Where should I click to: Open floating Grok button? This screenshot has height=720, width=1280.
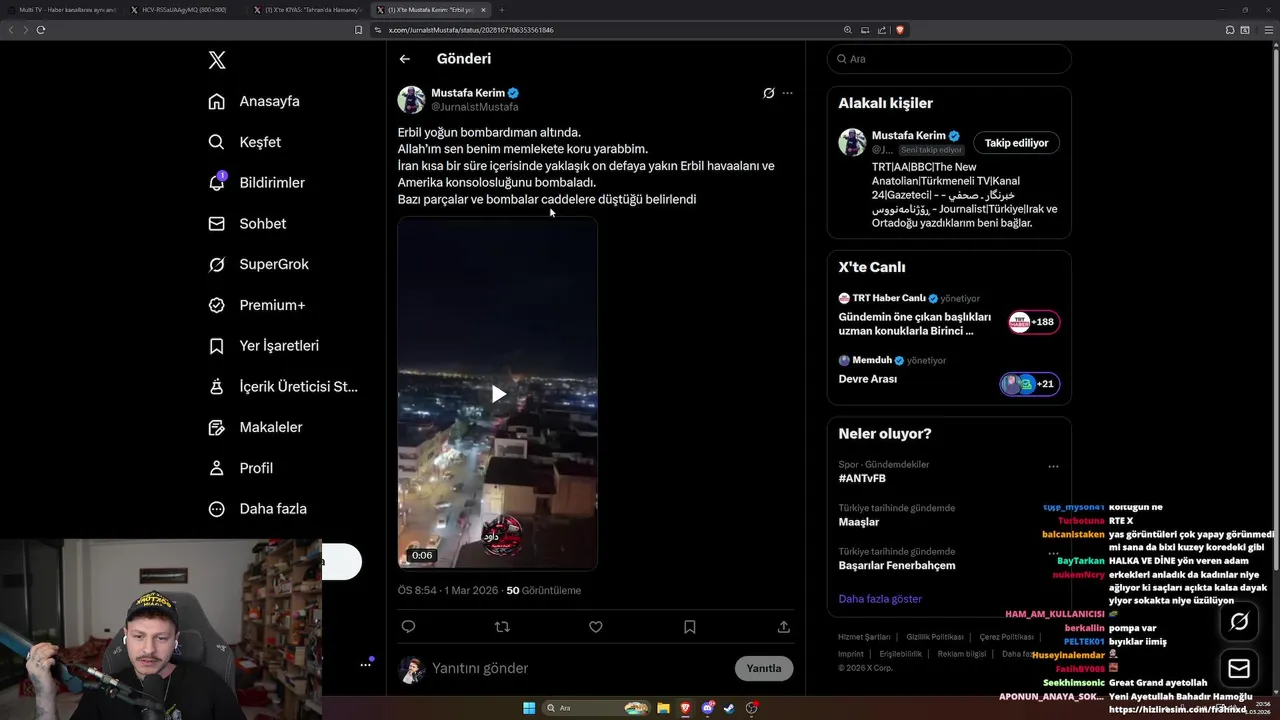click(1239, 622)
